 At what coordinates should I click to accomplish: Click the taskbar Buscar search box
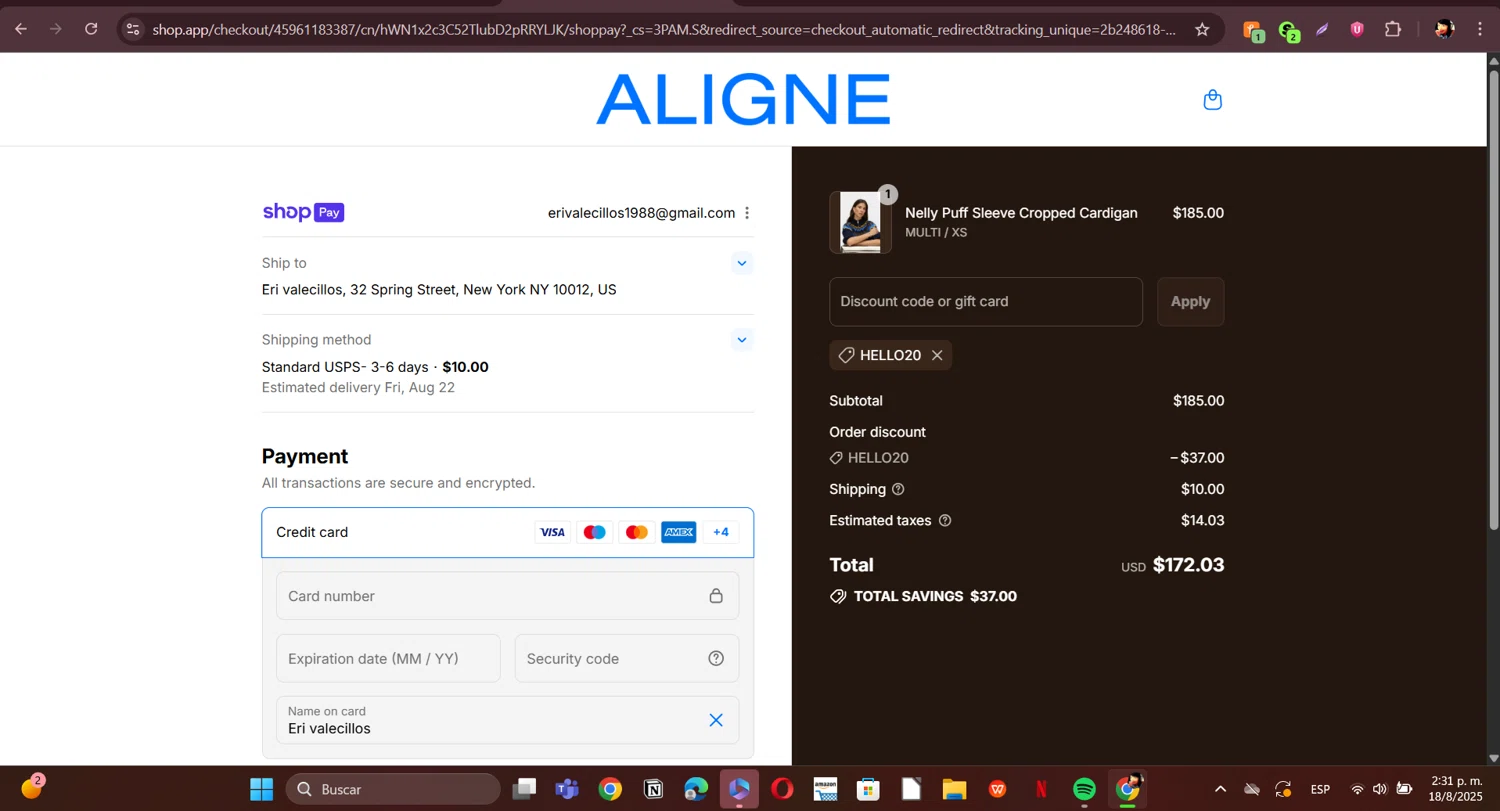(393, 789)
